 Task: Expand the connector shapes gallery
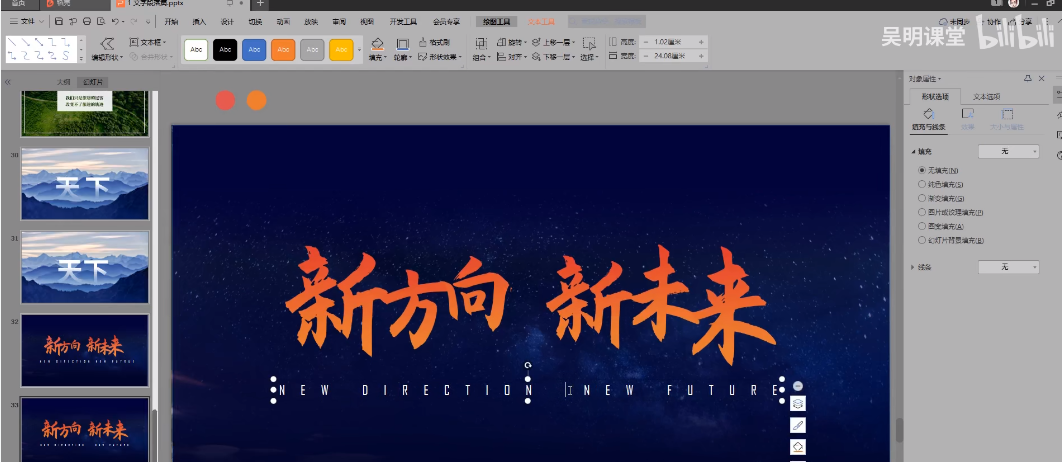(82, 59)
